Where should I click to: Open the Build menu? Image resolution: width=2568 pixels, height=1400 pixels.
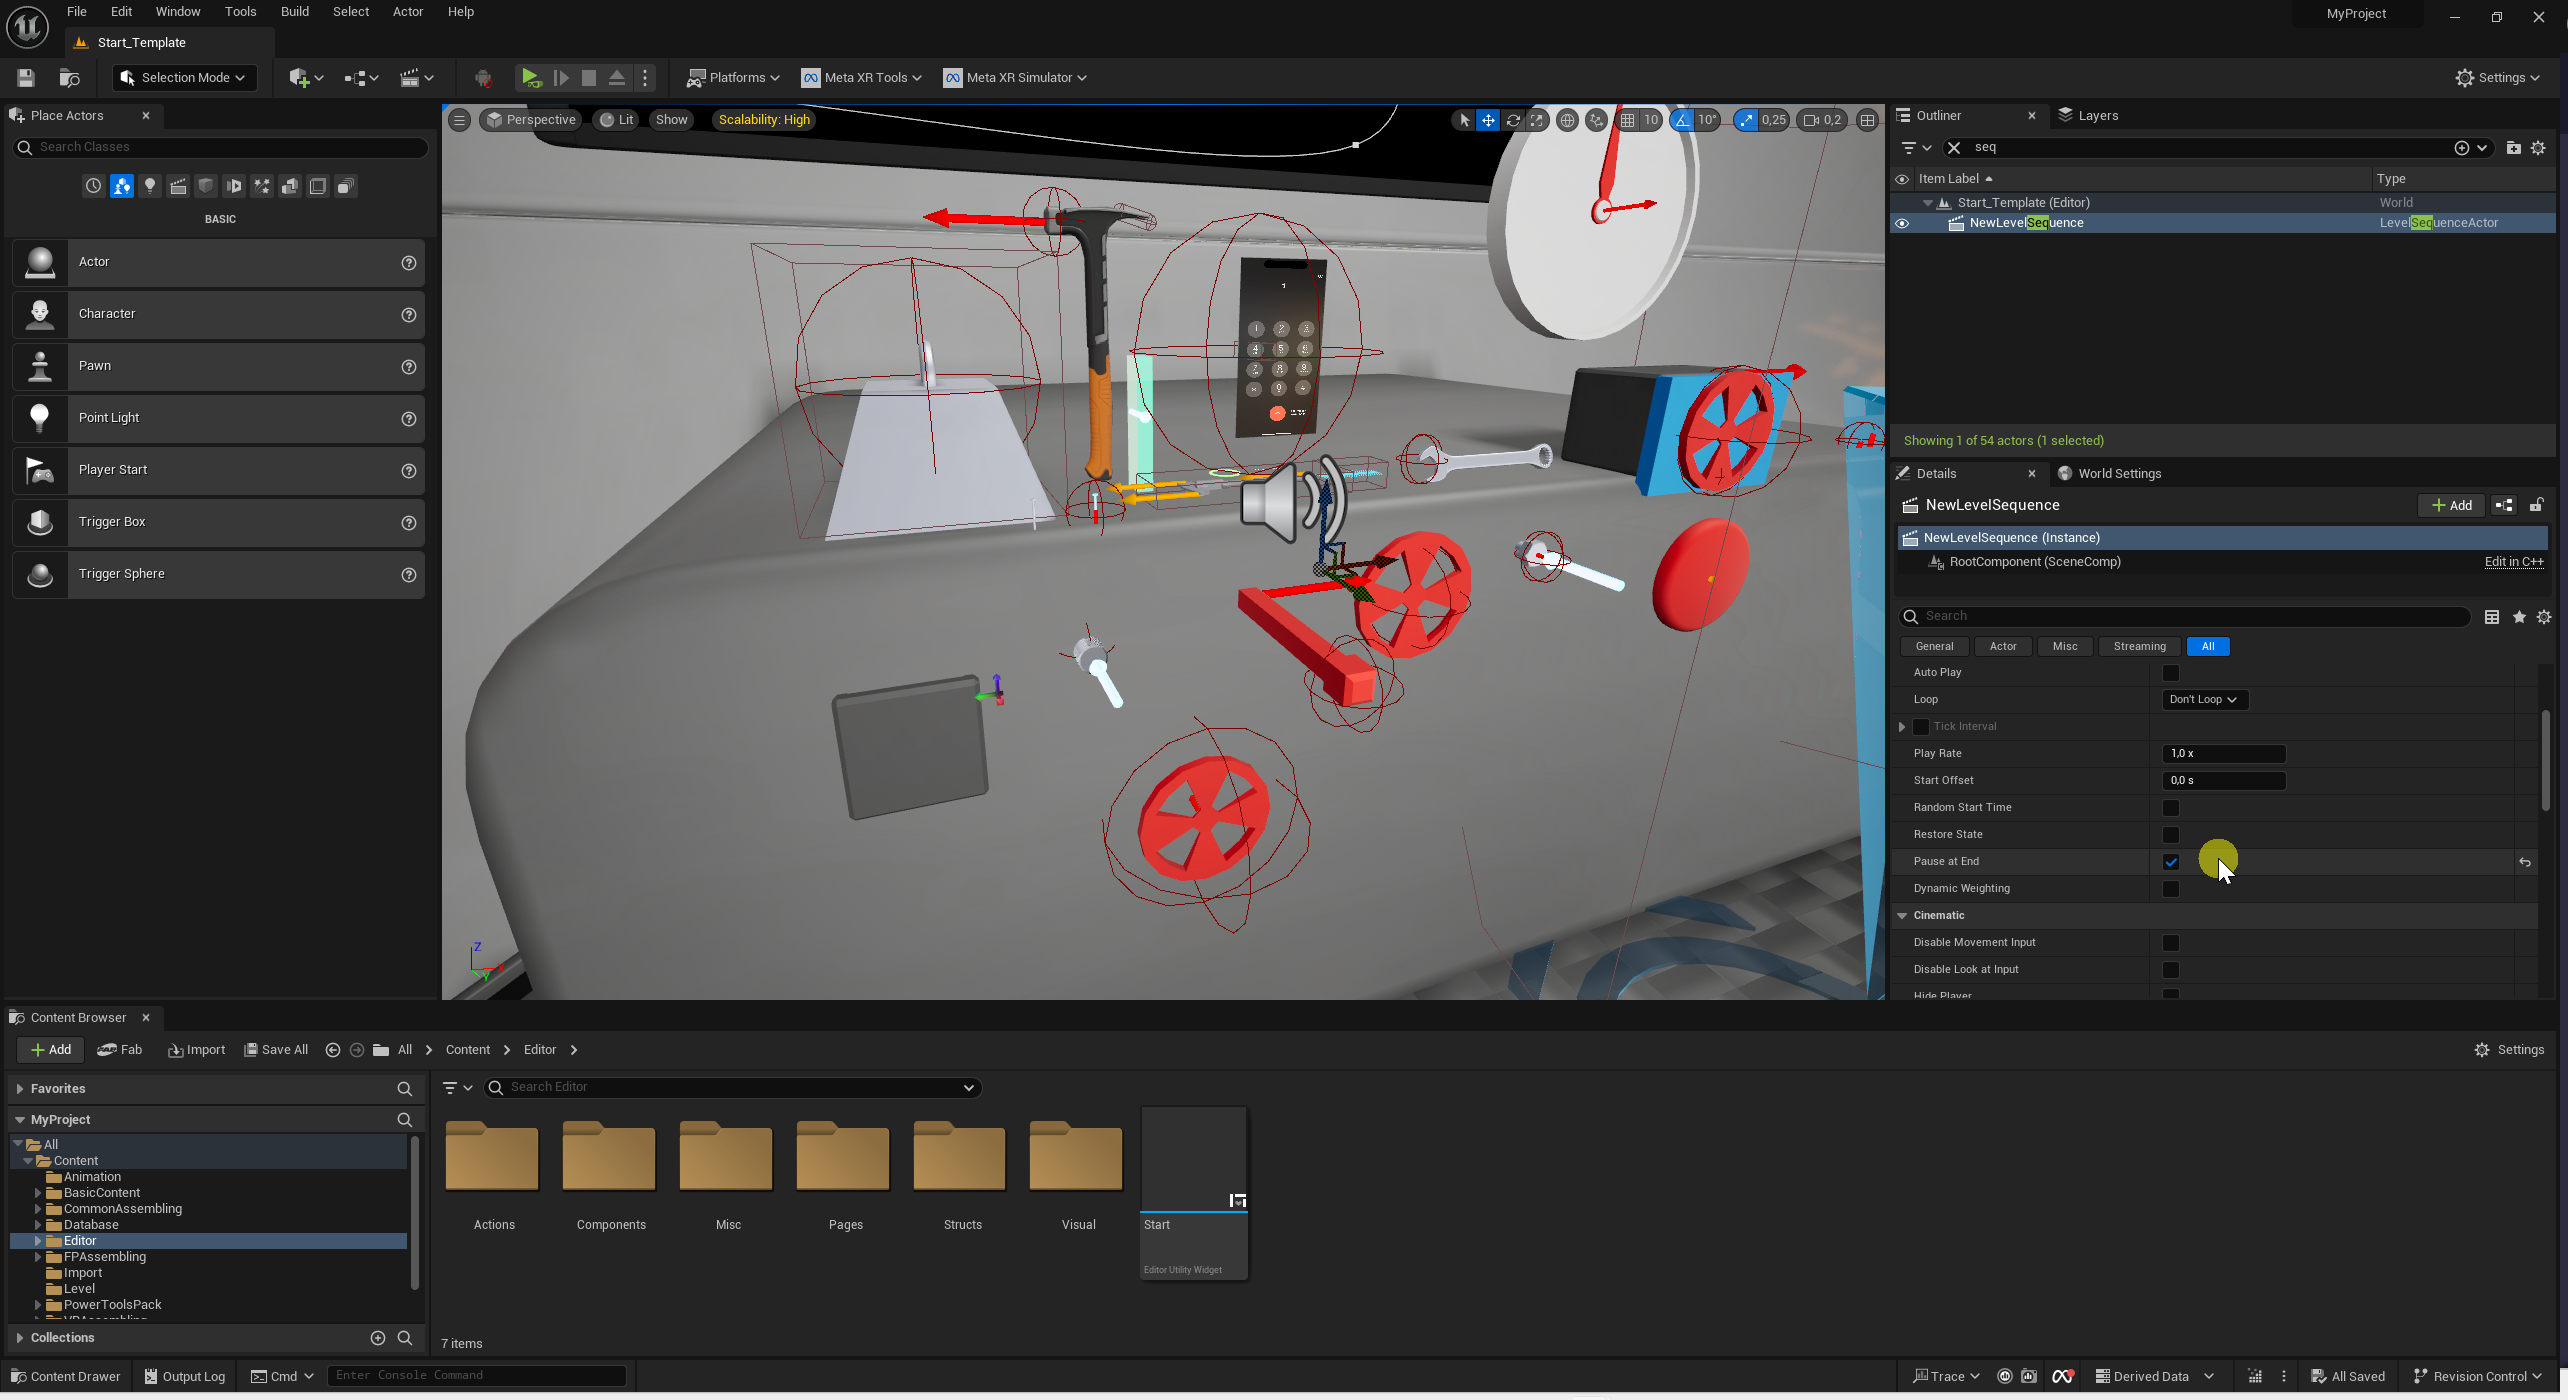(294, 12)
